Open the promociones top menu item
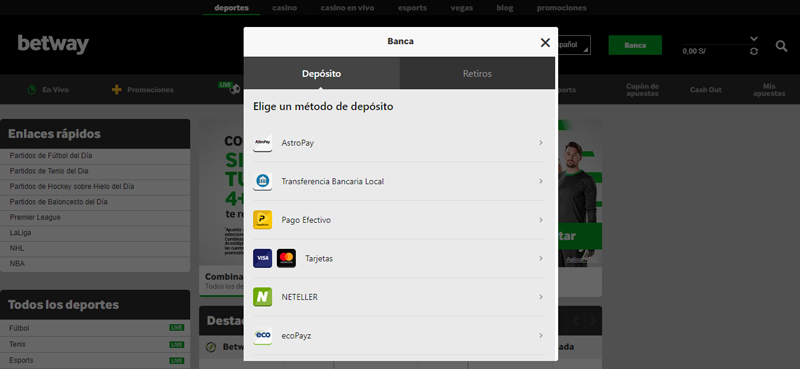The width and height of the screenshot is (800, 369). 561,8
